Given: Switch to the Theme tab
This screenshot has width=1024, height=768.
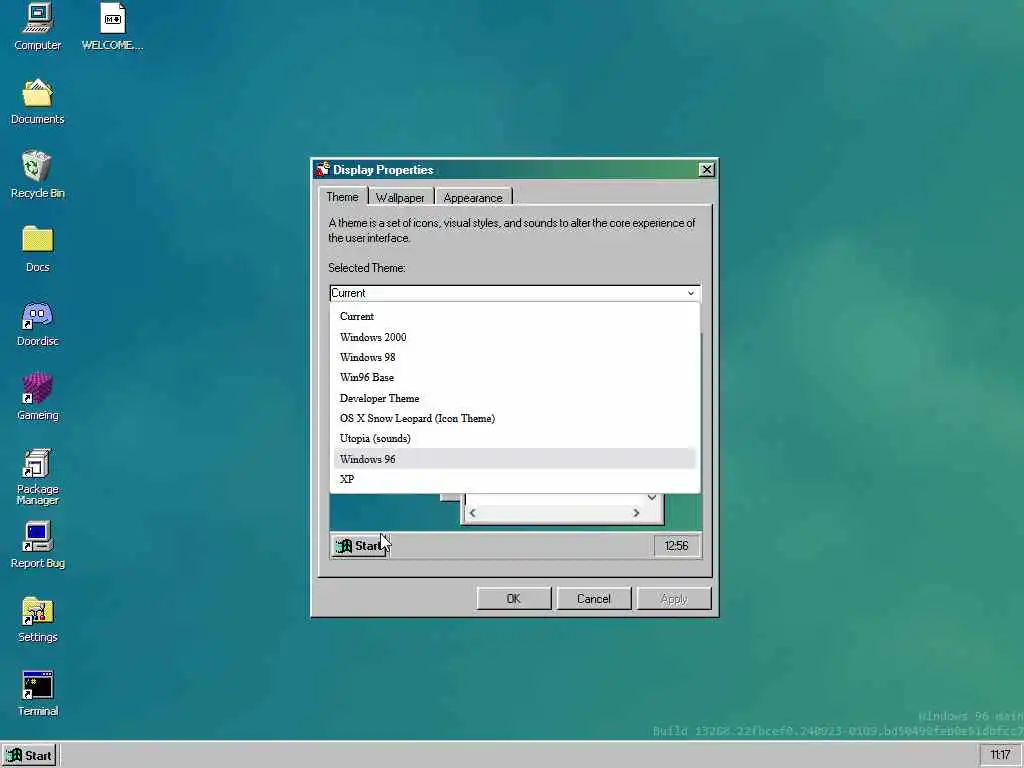Looking at the screenshot, I should (x=342, y=197).
